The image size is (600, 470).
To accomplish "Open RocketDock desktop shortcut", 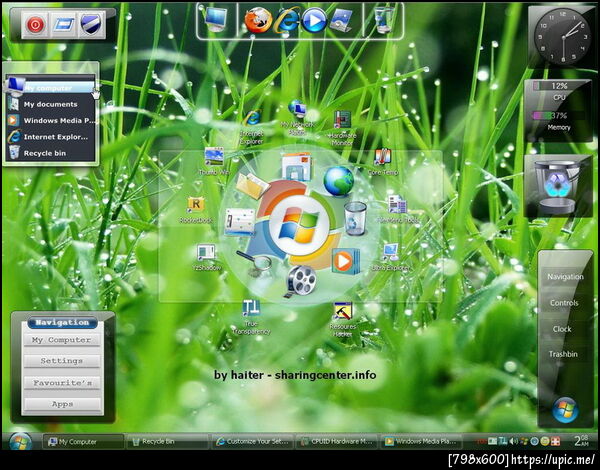I will (x=196, y=210).
